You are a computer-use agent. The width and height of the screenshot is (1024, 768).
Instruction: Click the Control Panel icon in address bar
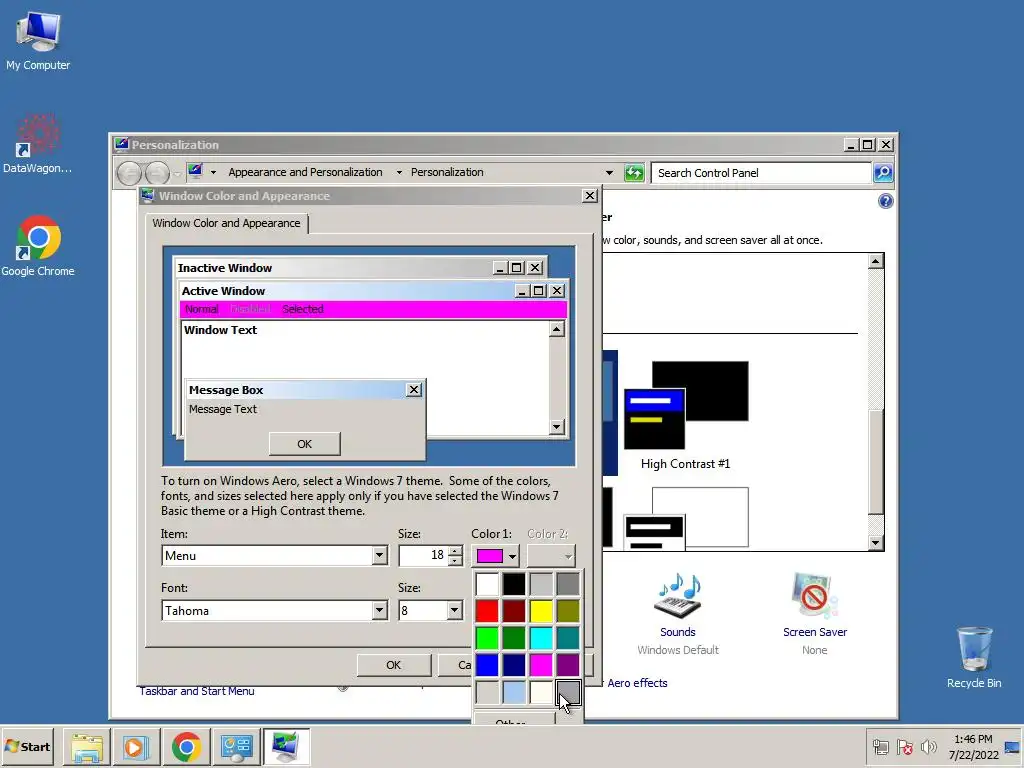tap(195, 172)
